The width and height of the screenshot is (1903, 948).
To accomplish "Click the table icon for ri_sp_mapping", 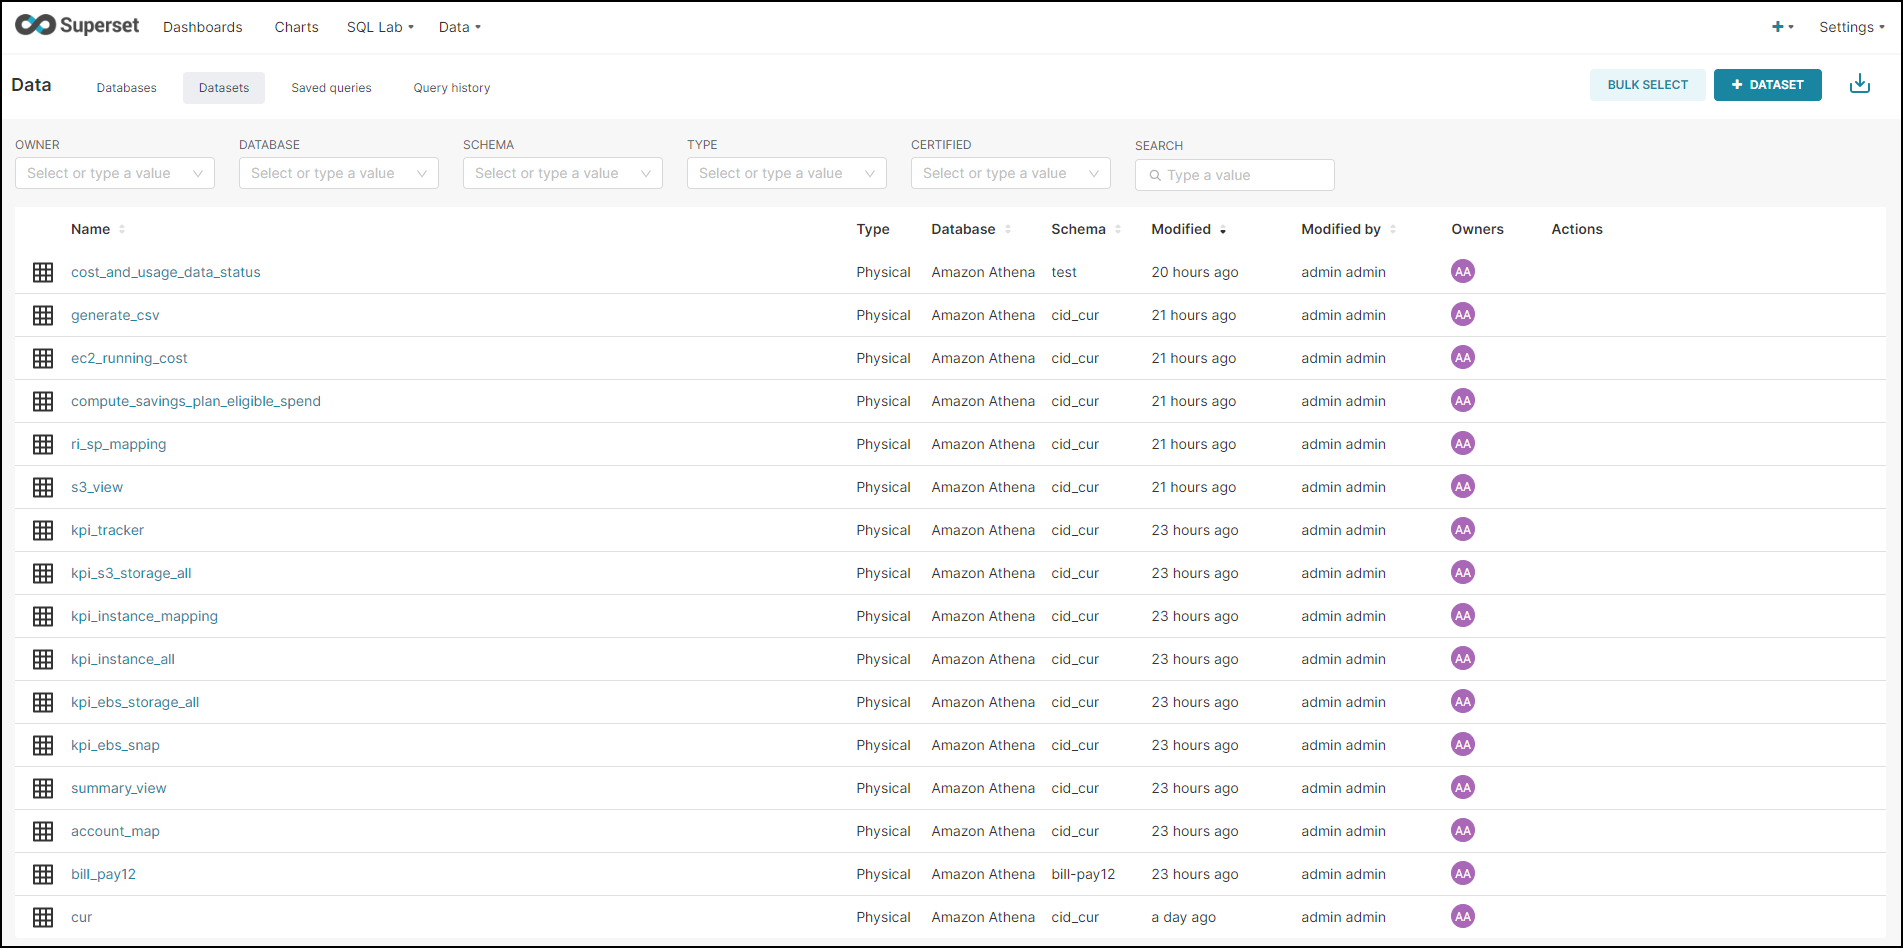I will click(x=43, y=444).
